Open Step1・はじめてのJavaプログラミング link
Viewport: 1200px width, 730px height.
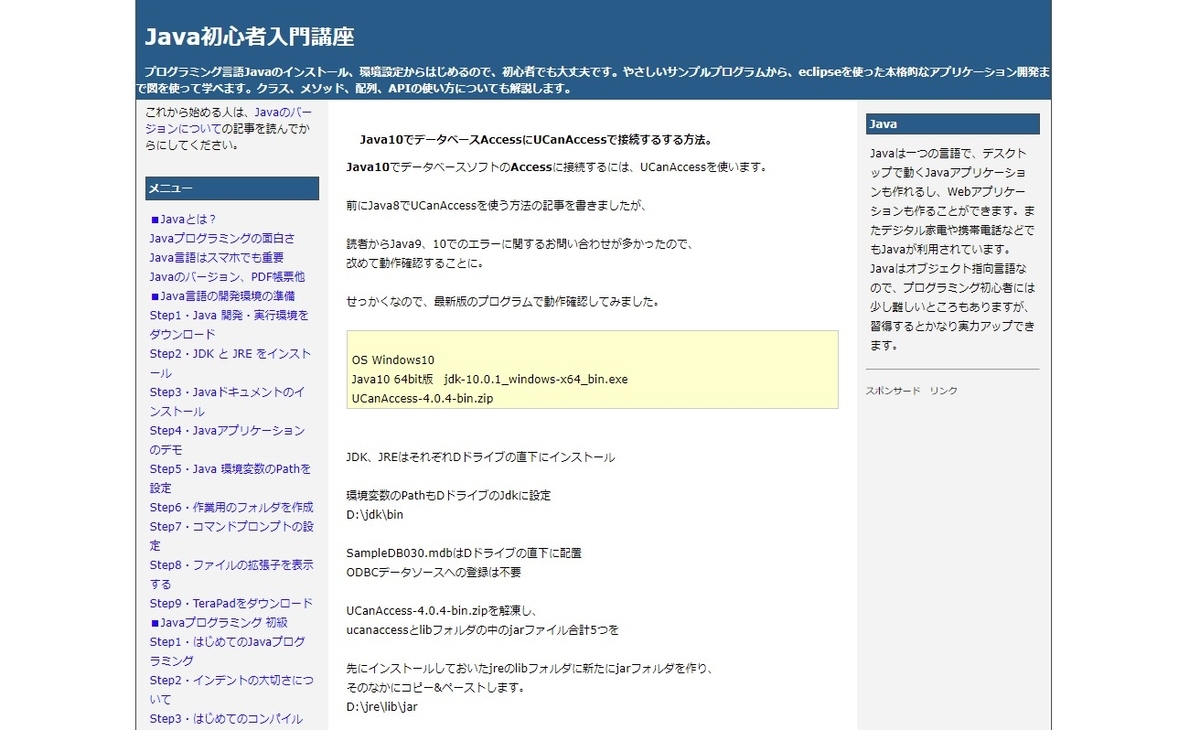click(227, 651)
